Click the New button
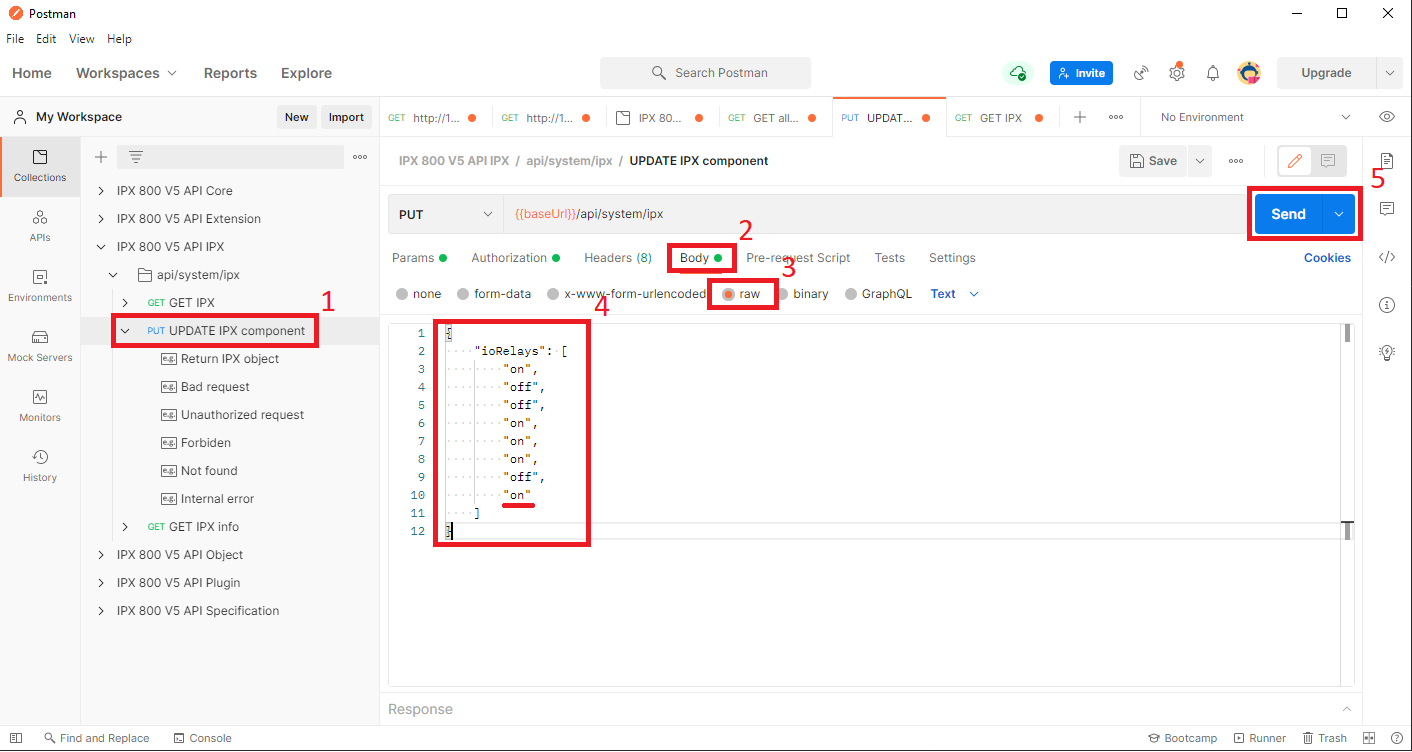Image resolution: width=1412 pixels, height=752 pixels. [x=297, y=117]
